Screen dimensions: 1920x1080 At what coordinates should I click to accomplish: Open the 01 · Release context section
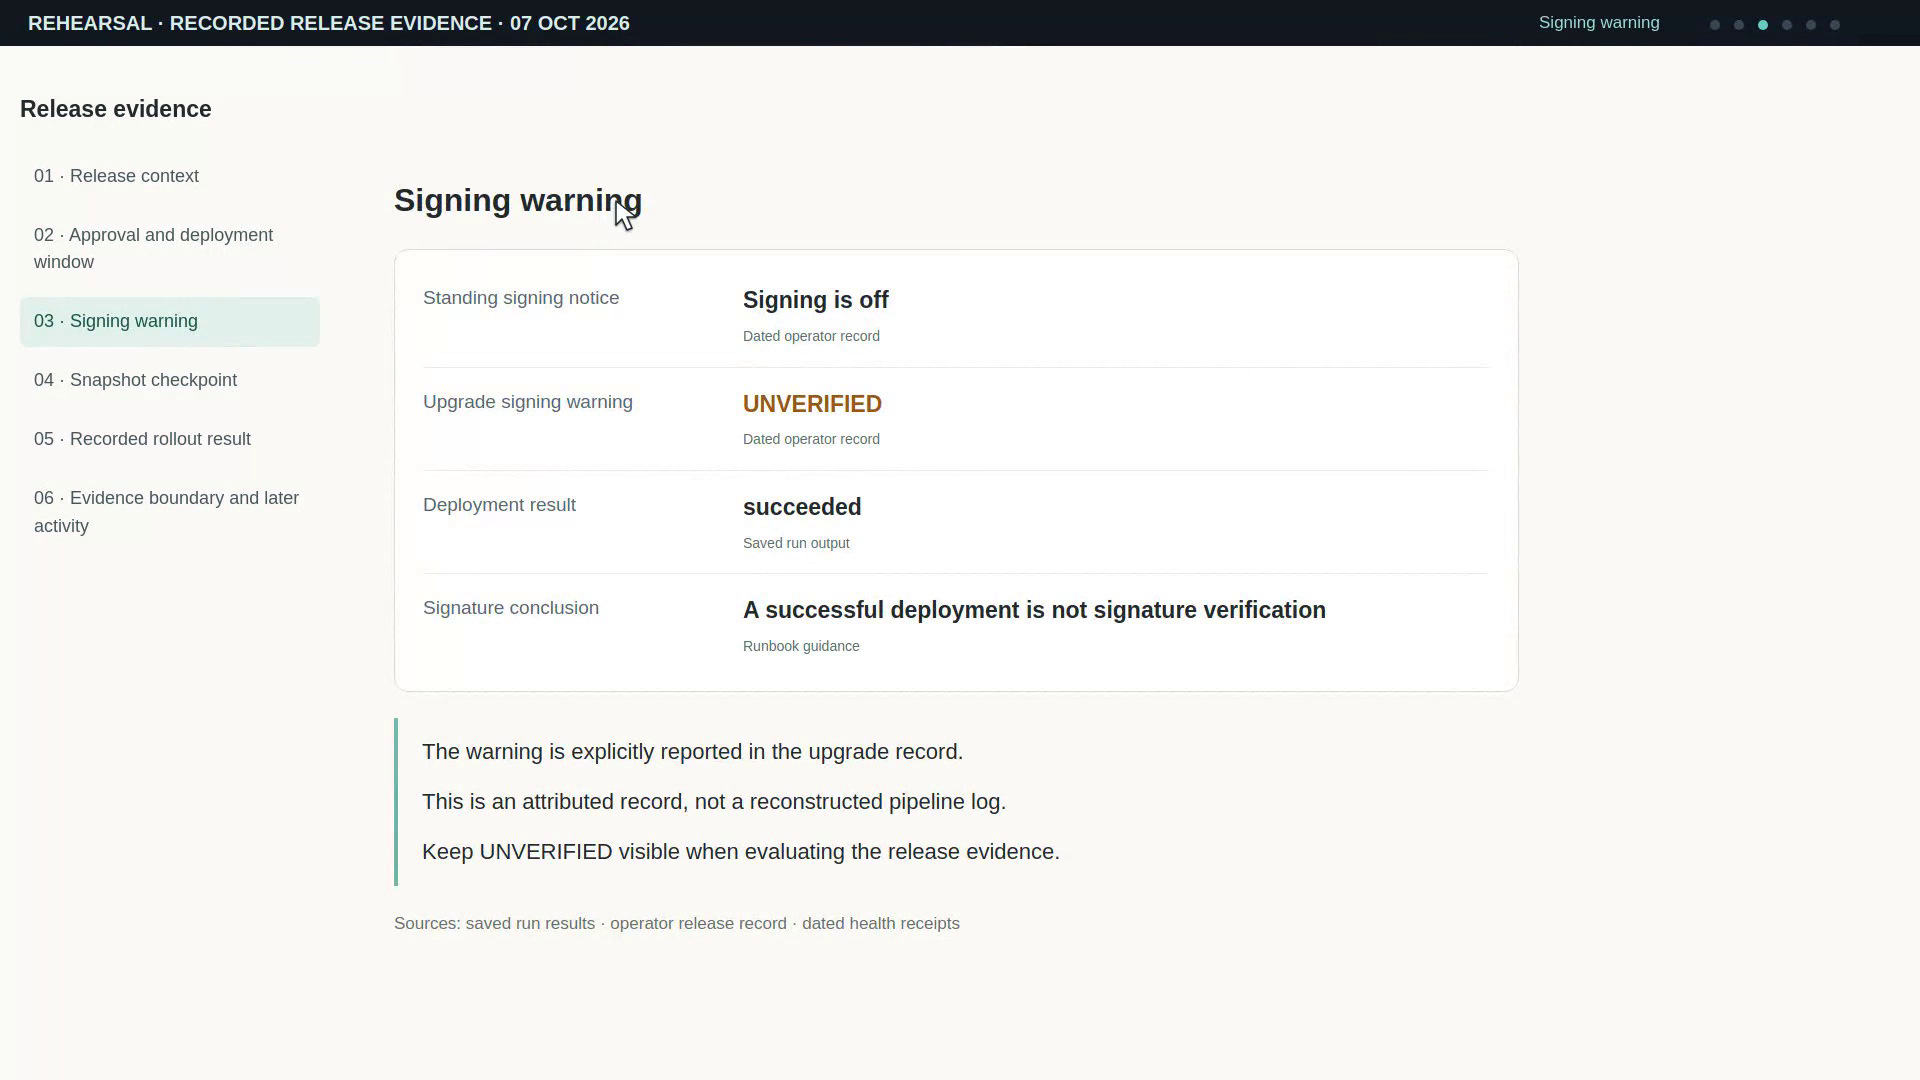click(170, 176)
